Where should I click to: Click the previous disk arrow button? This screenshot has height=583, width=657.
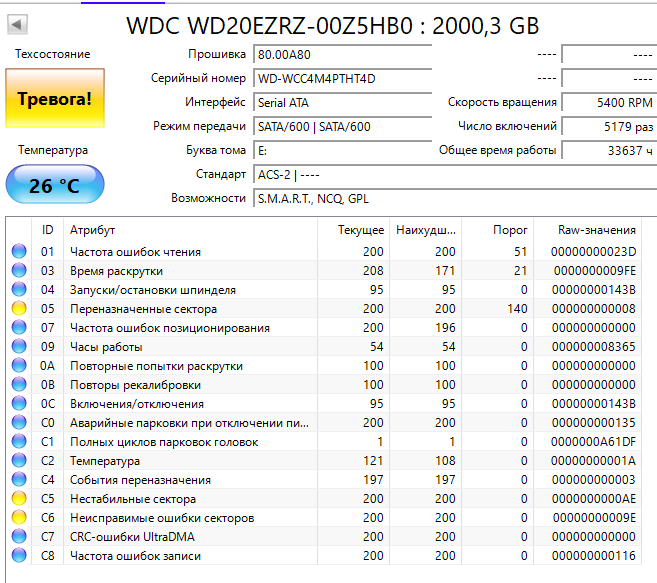pos(17,25)
